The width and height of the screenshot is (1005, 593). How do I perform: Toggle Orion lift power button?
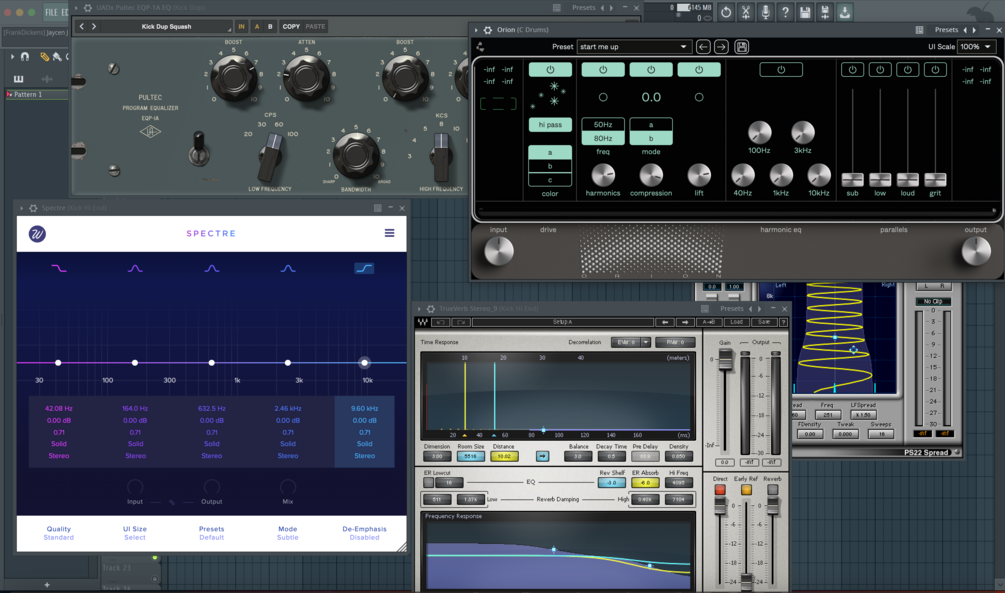(x=699, y=69)
